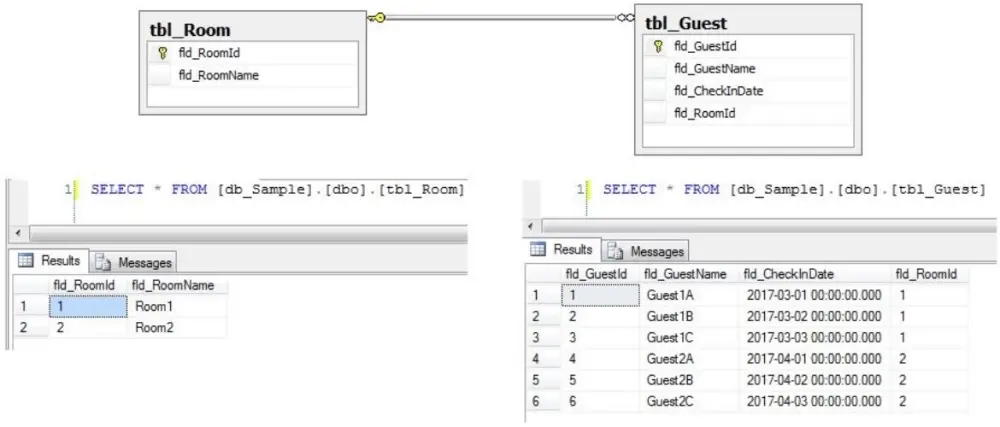Click the primary key icon of fld_GuestId
Screen dimensions: 1000x427
[x=659, y=47]
